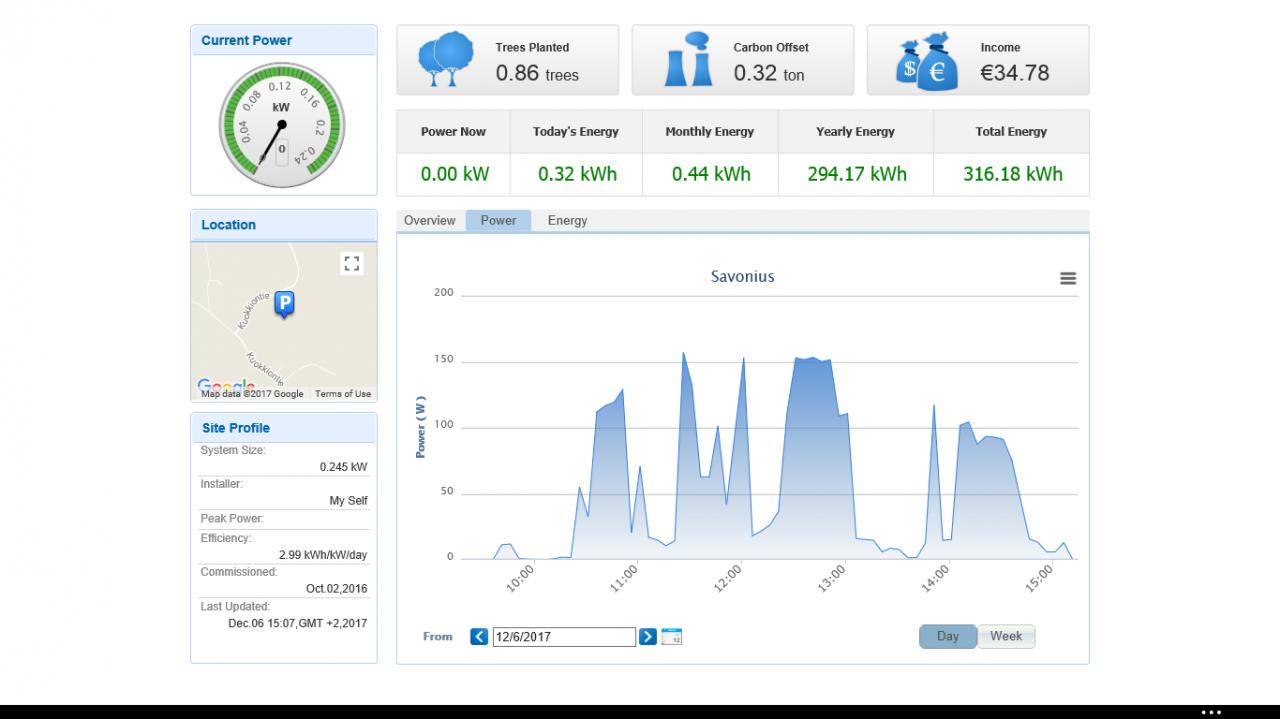Select the Day view toggle
The width and height of the screenshot is (1280, 719).
[948, 636]
